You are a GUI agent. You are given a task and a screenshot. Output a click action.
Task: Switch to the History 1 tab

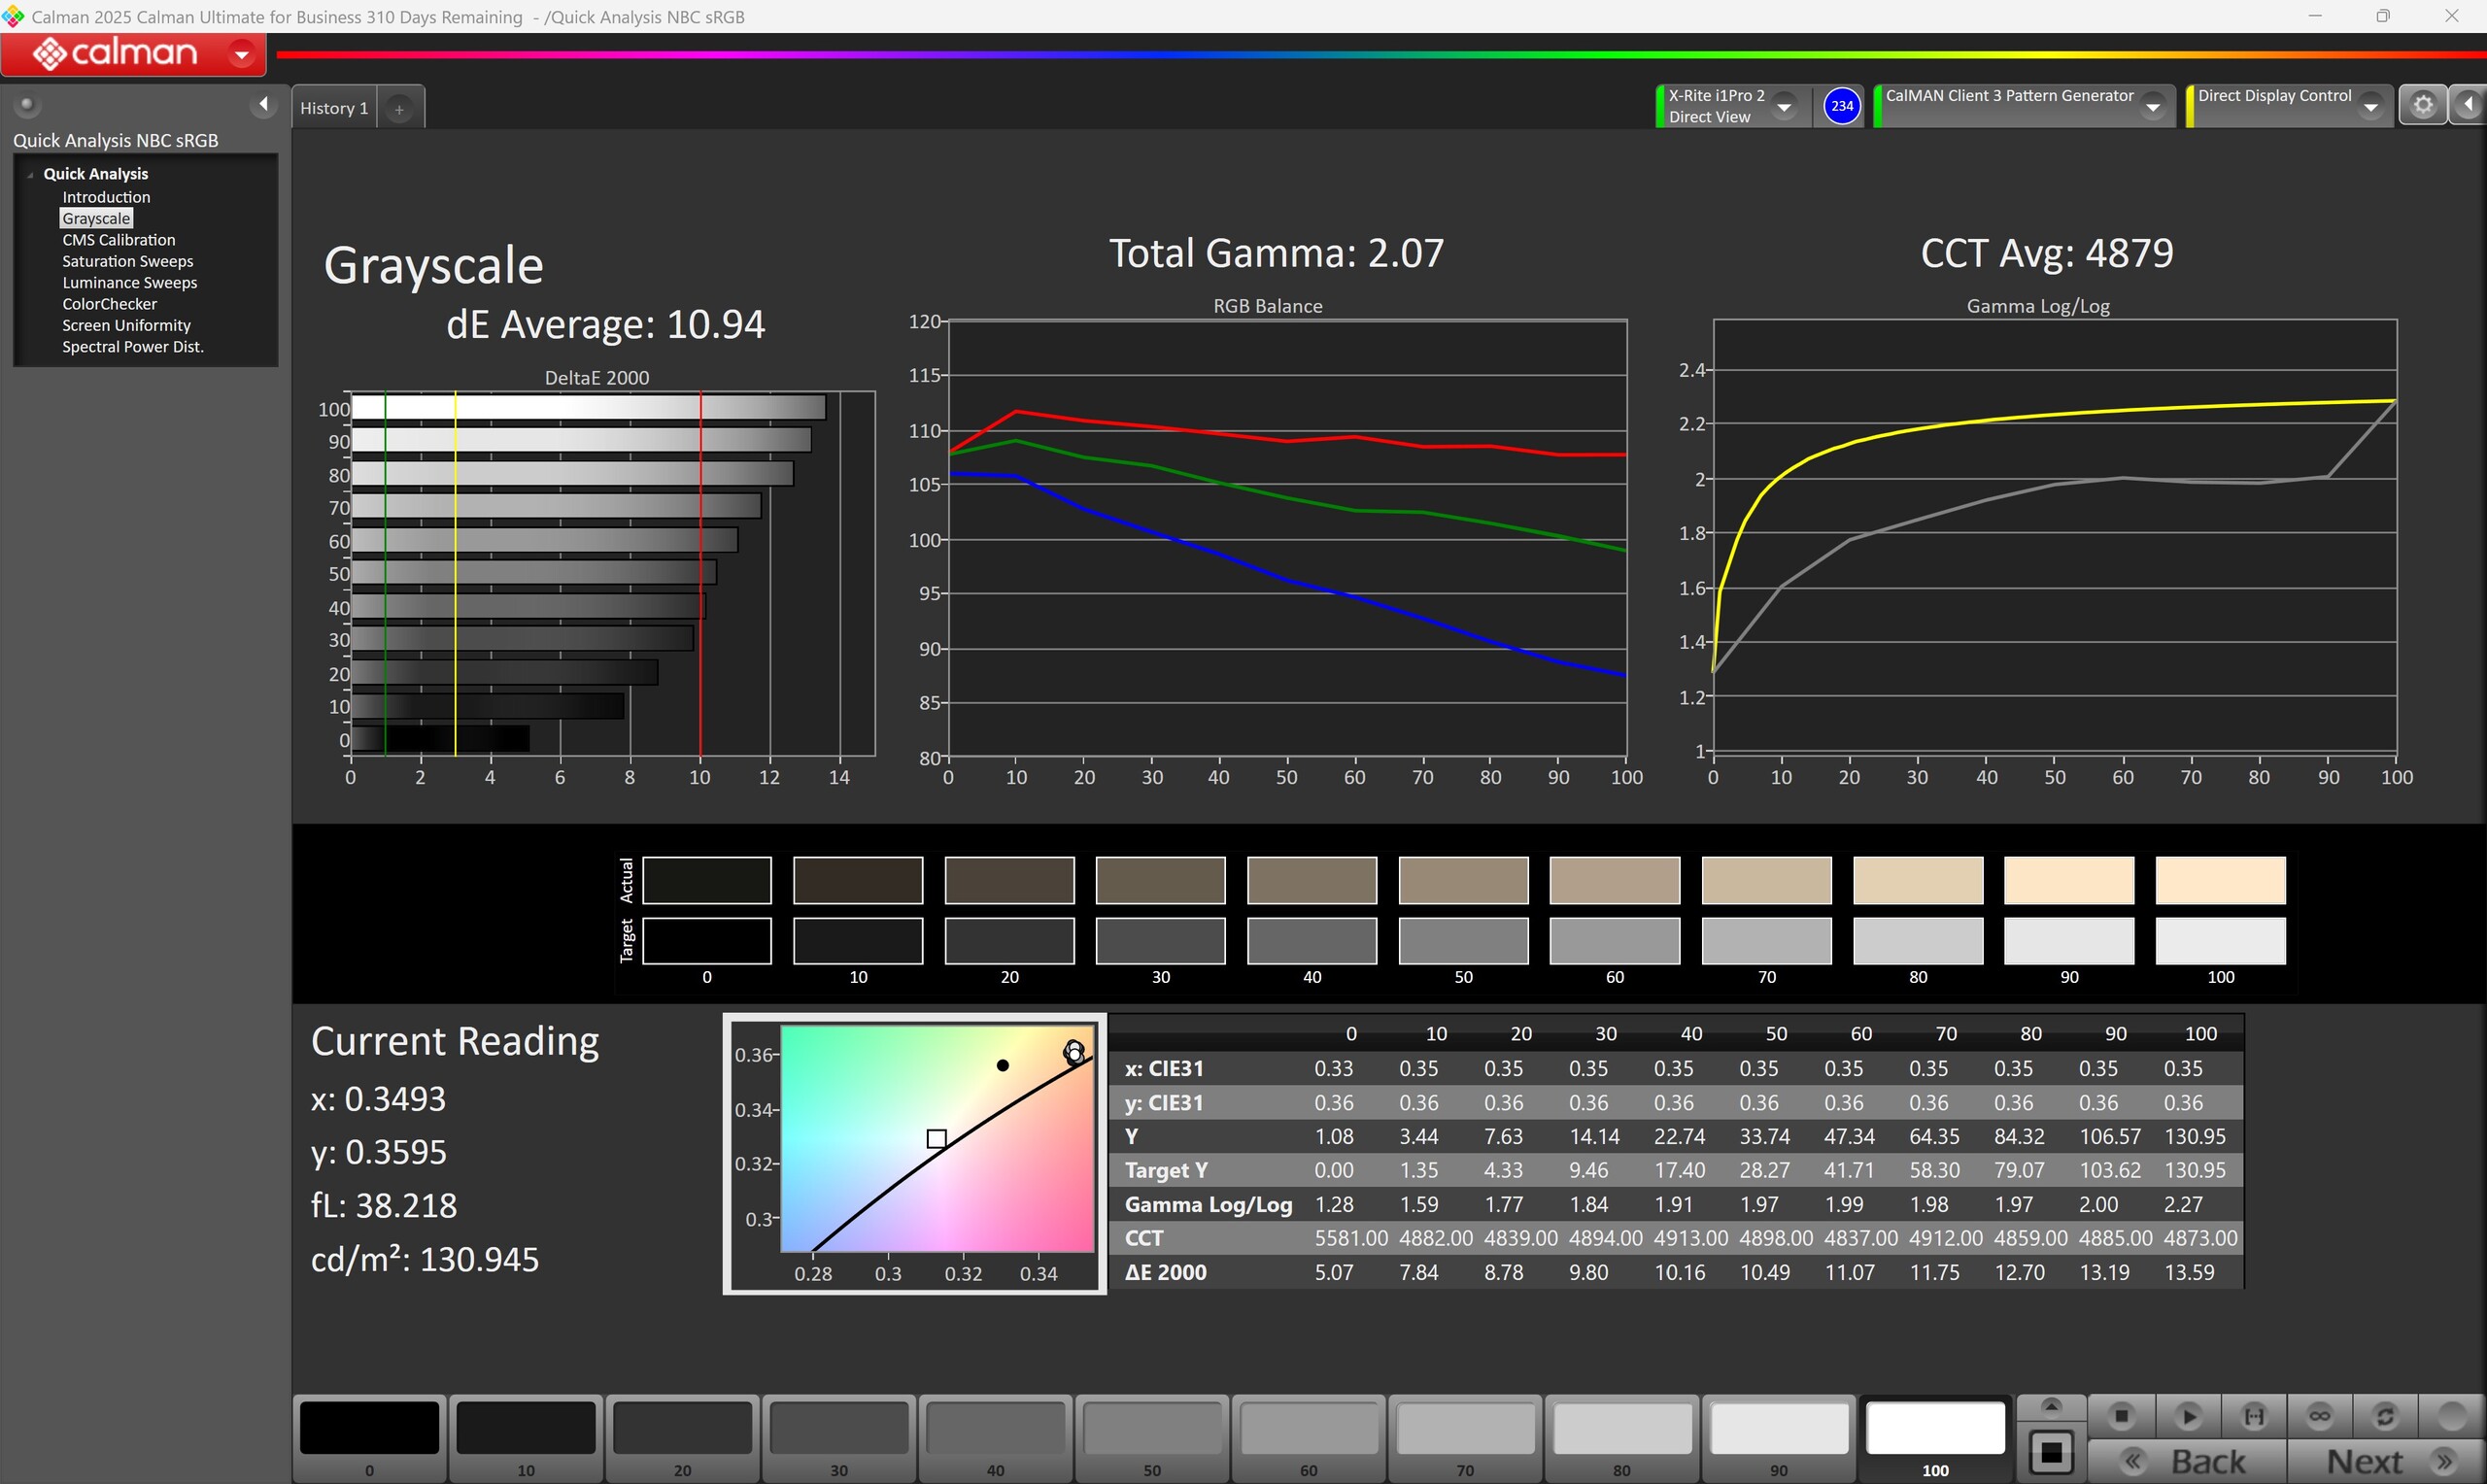pos(334,108)
